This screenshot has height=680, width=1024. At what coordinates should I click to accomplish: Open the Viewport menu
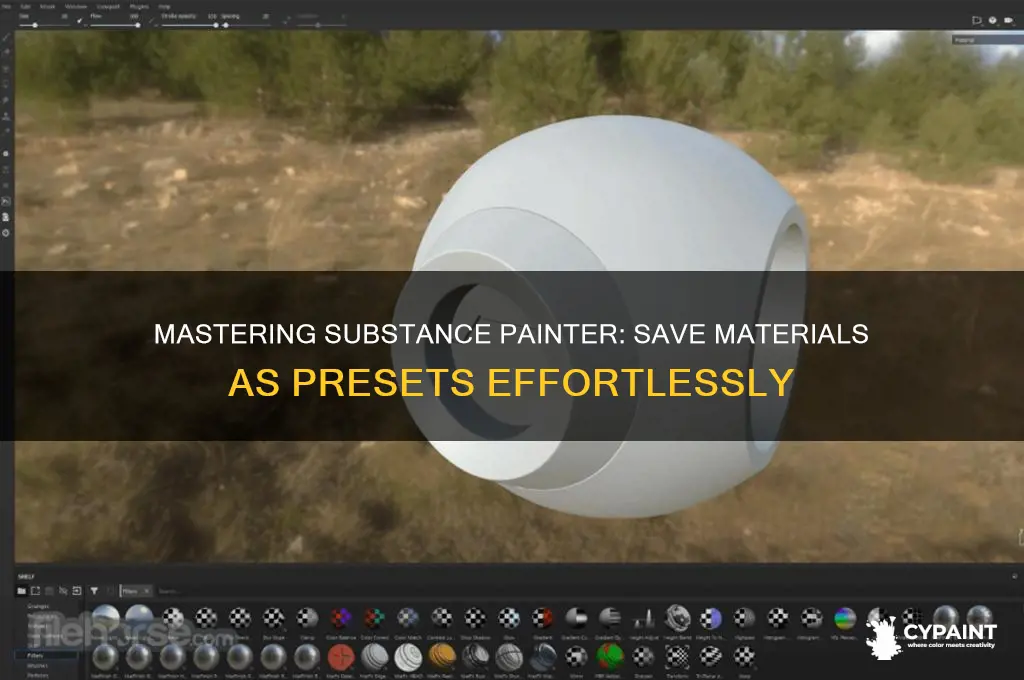pos(108,7)
